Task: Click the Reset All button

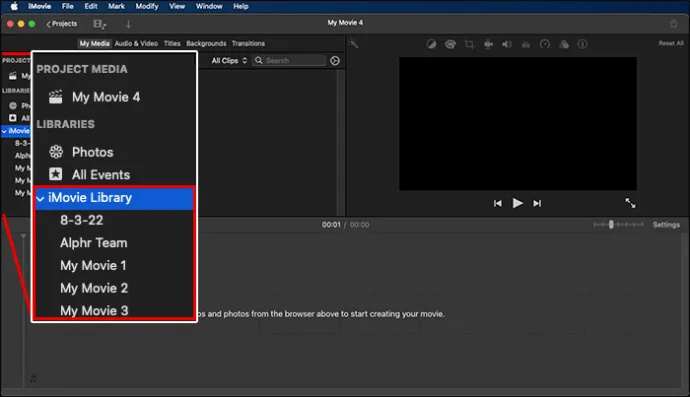Action: click(x=671, y=43)
